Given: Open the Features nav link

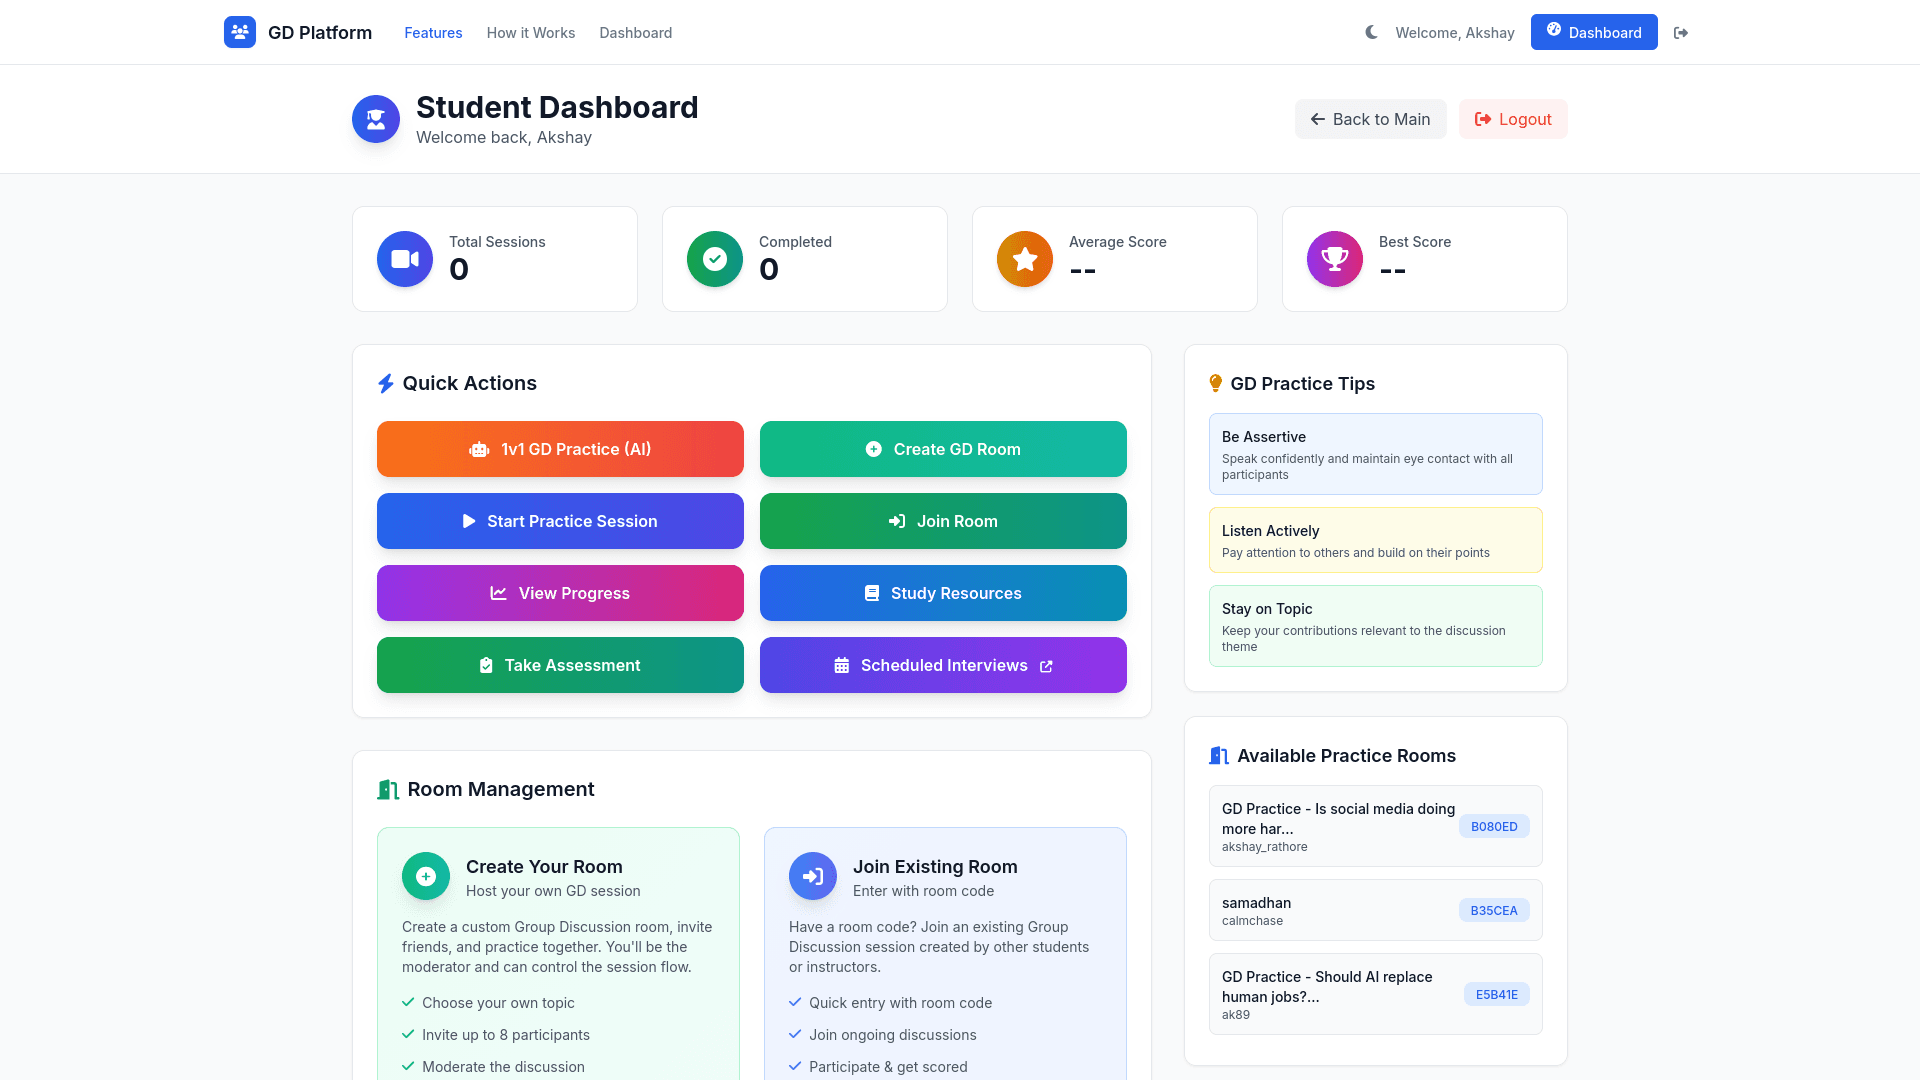Looking at the screenshot, I should [433, 33].
